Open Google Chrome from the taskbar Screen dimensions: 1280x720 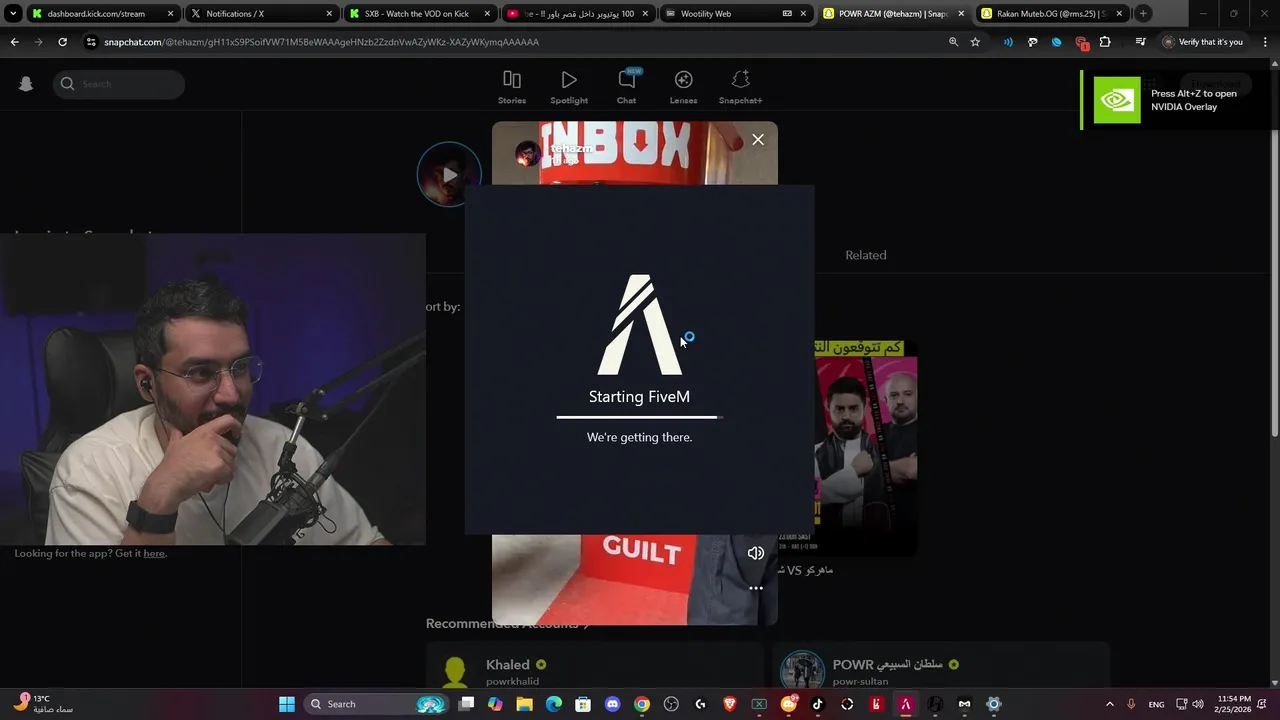642,704
